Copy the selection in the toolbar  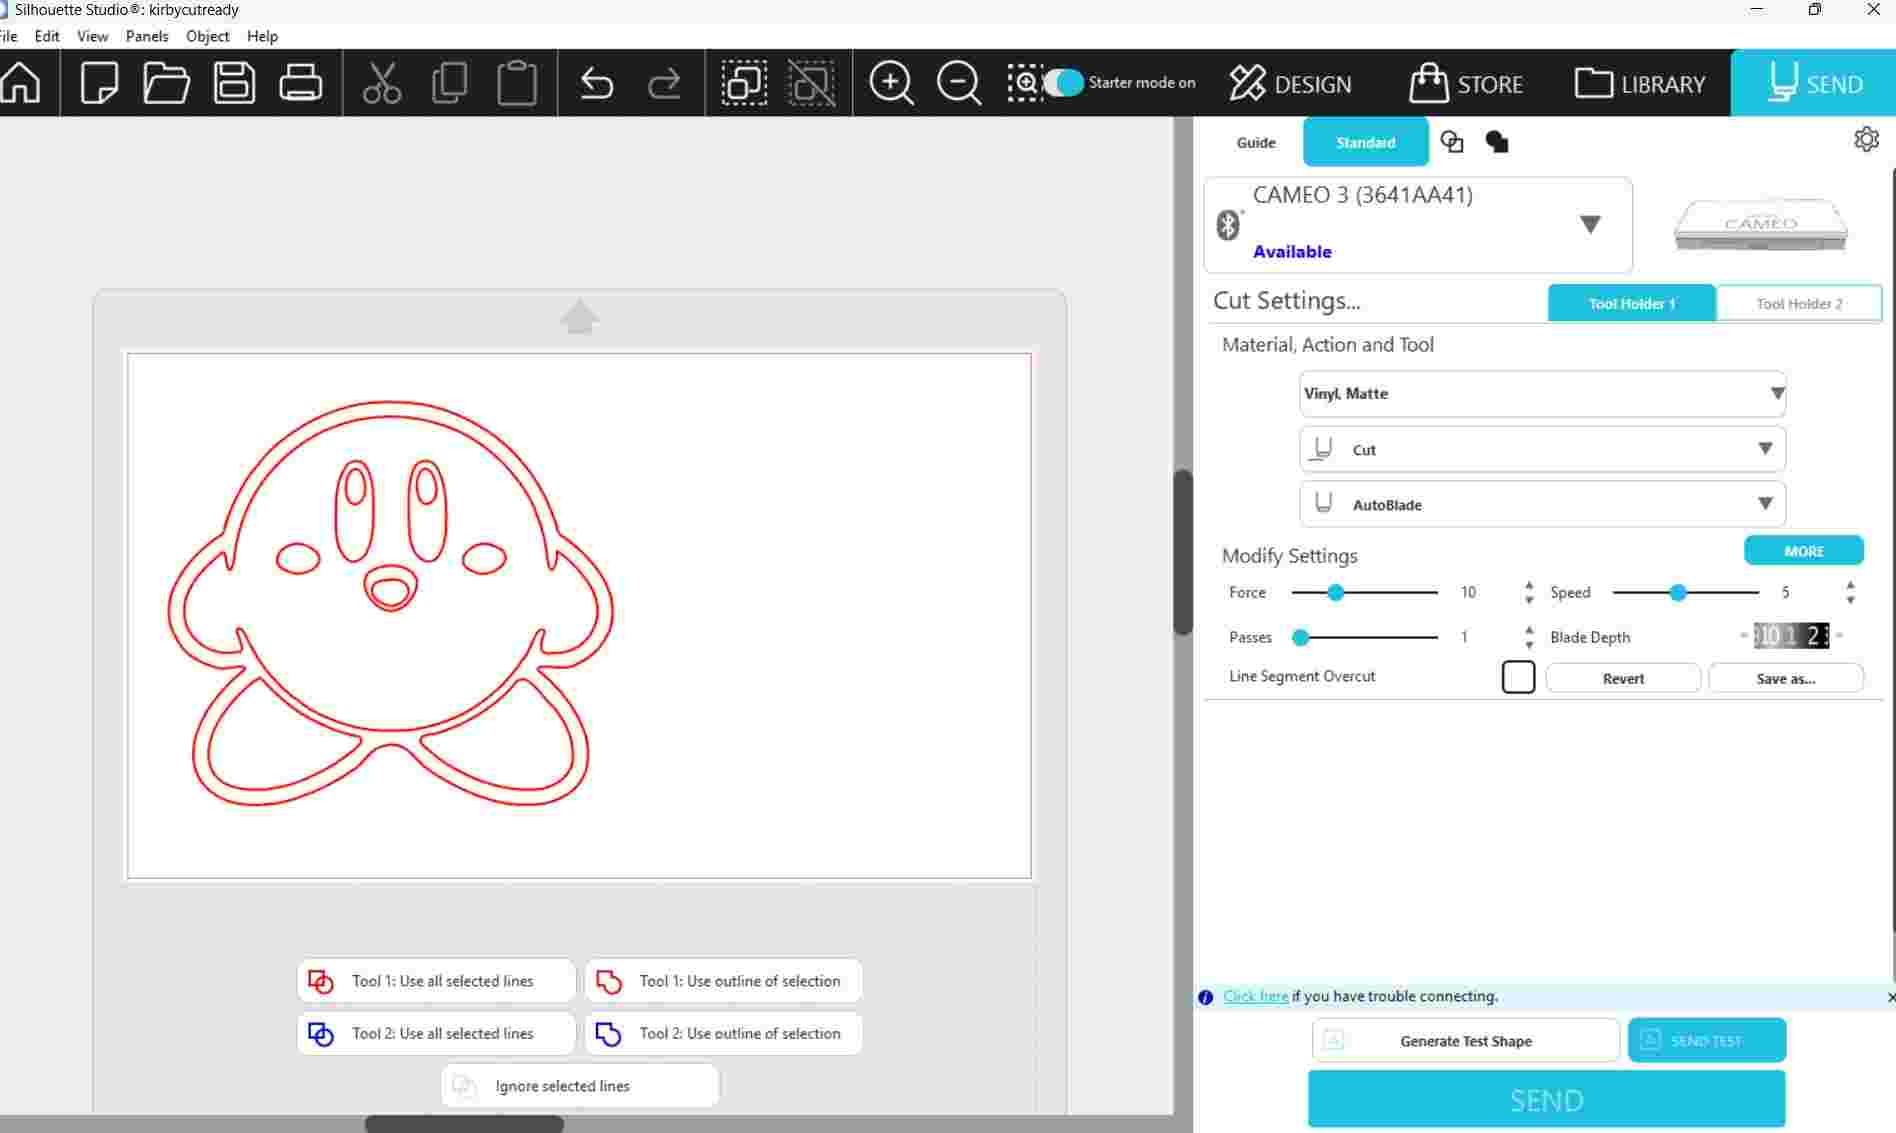coord(449,82)
